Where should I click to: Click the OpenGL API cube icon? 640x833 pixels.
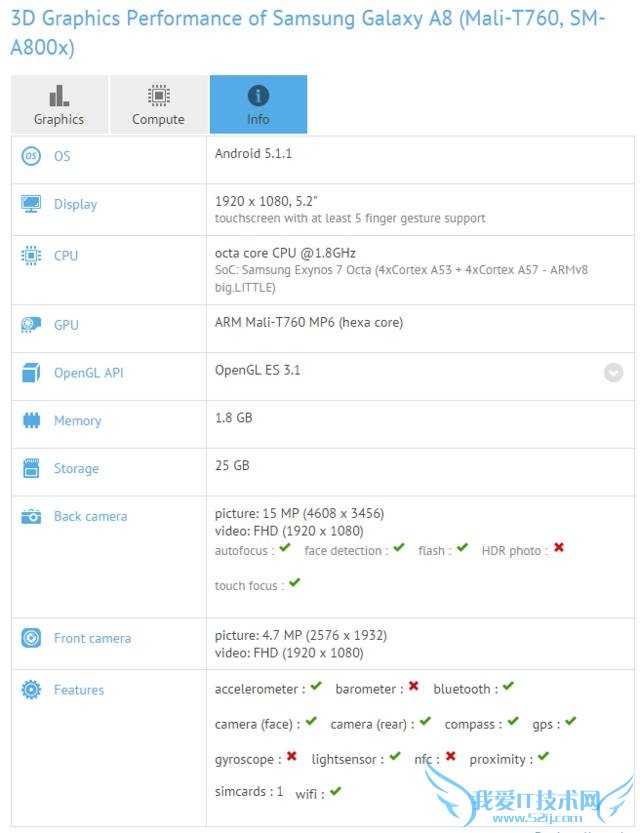[x=31, y=372]
